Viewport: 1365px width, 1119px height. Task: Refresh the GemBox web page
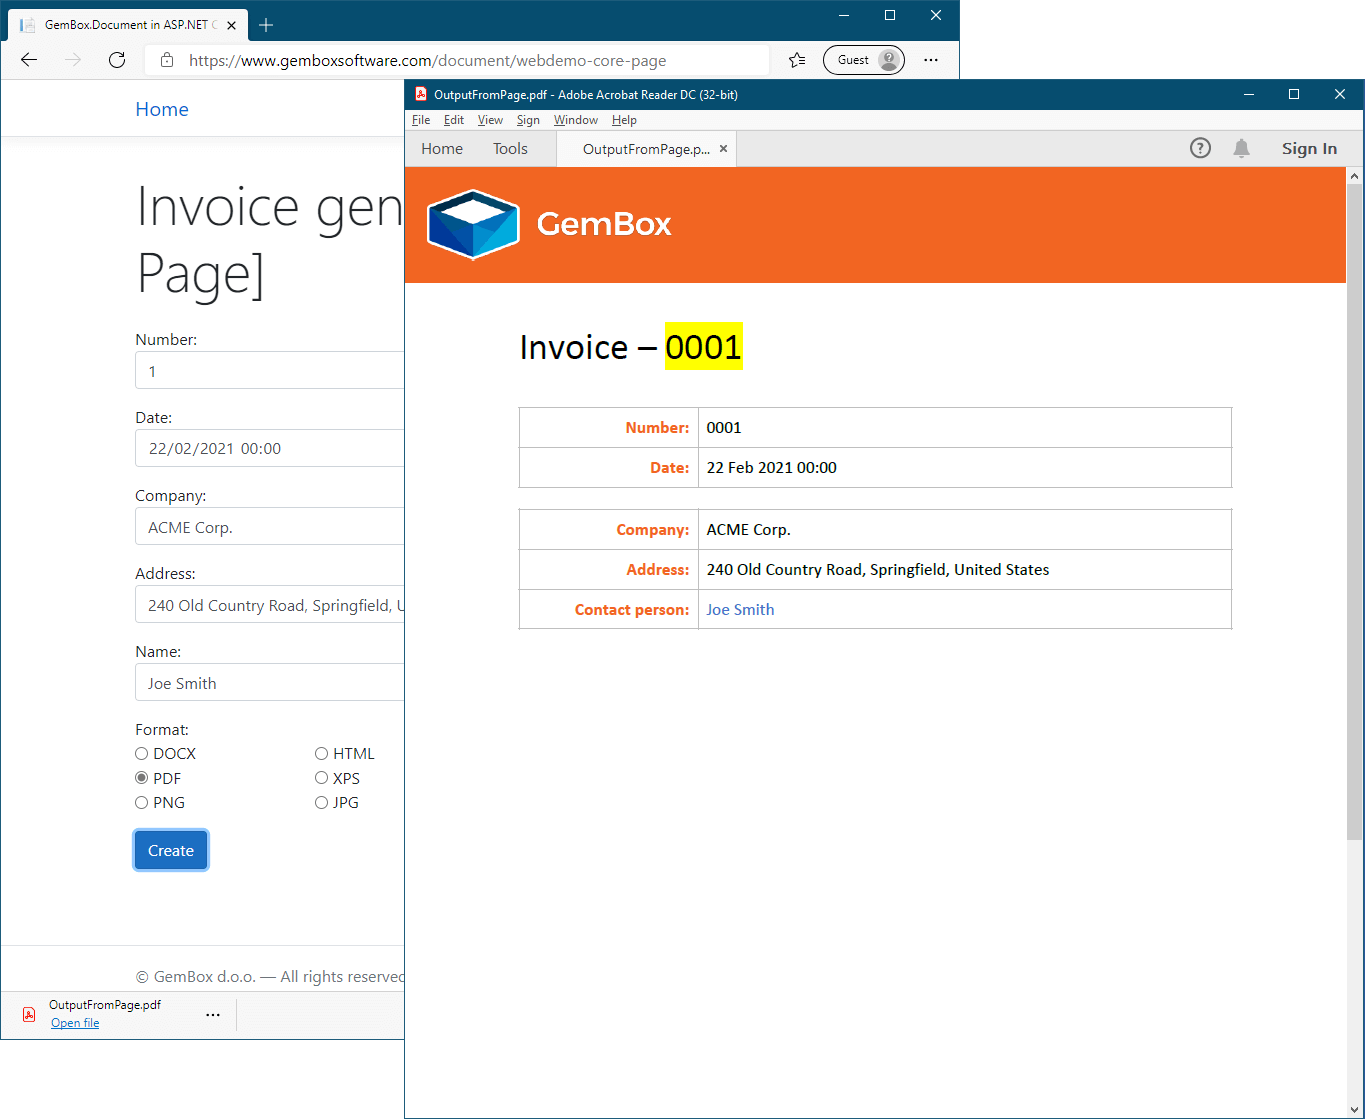[x=117, y=60]
